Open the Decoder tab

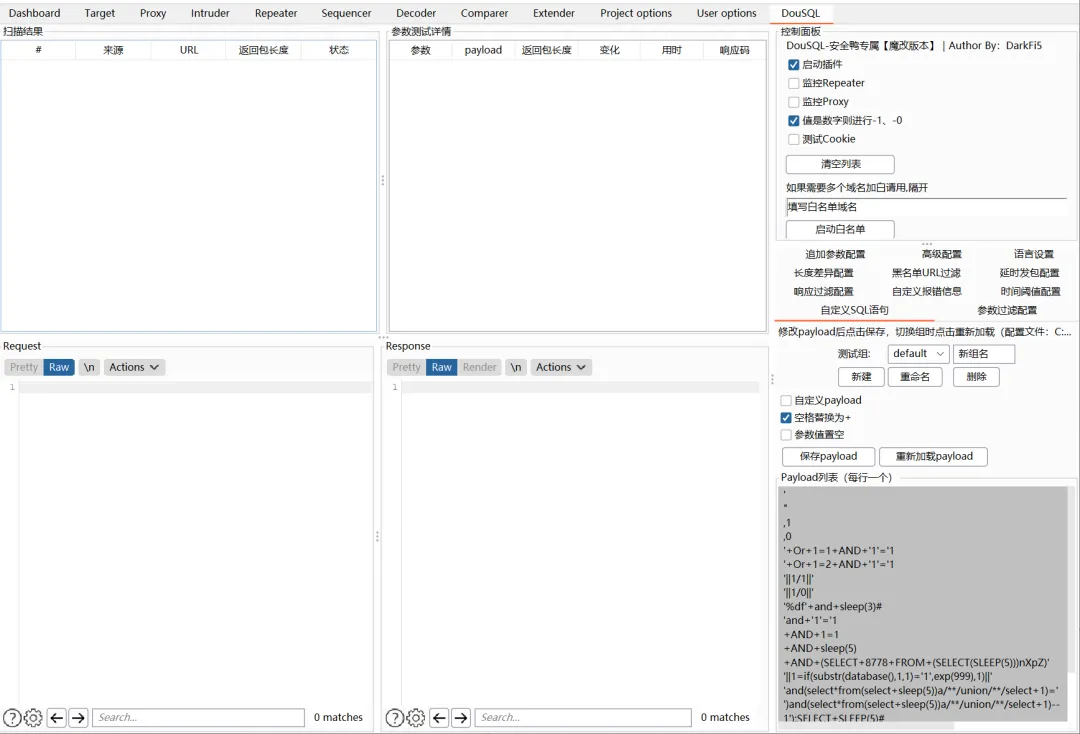[x=416, y=13]
